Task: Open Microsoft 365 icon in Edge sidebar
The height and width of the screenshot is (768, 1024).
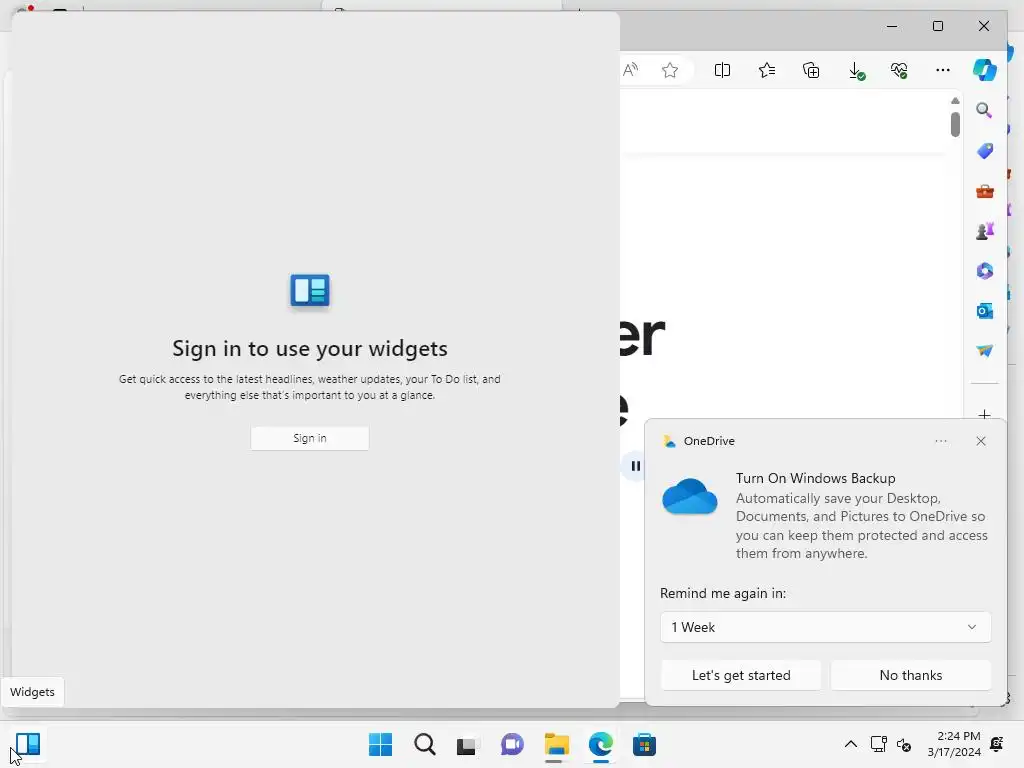Action: [984, 270]
